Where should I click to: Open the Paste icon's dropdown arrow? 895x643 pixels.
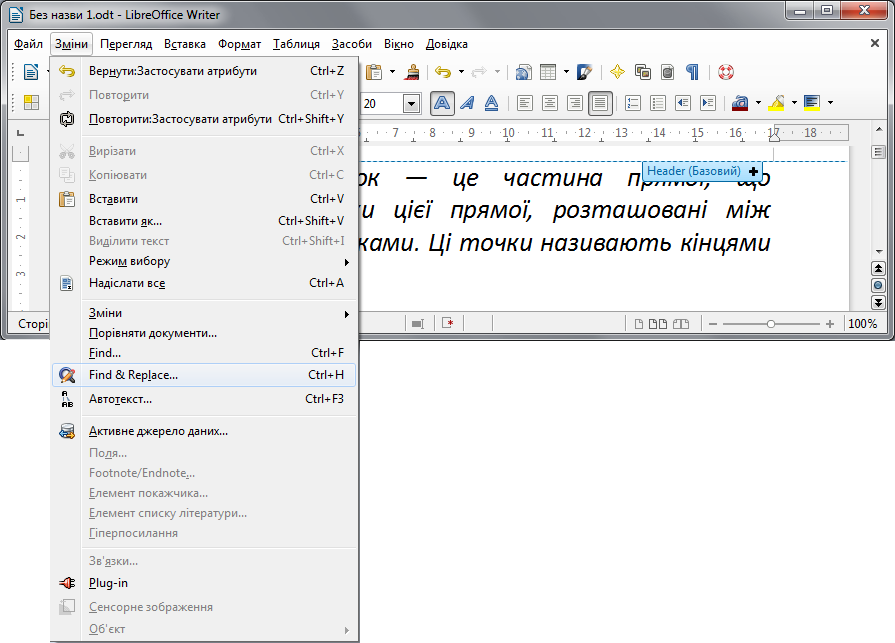point(392,72)
